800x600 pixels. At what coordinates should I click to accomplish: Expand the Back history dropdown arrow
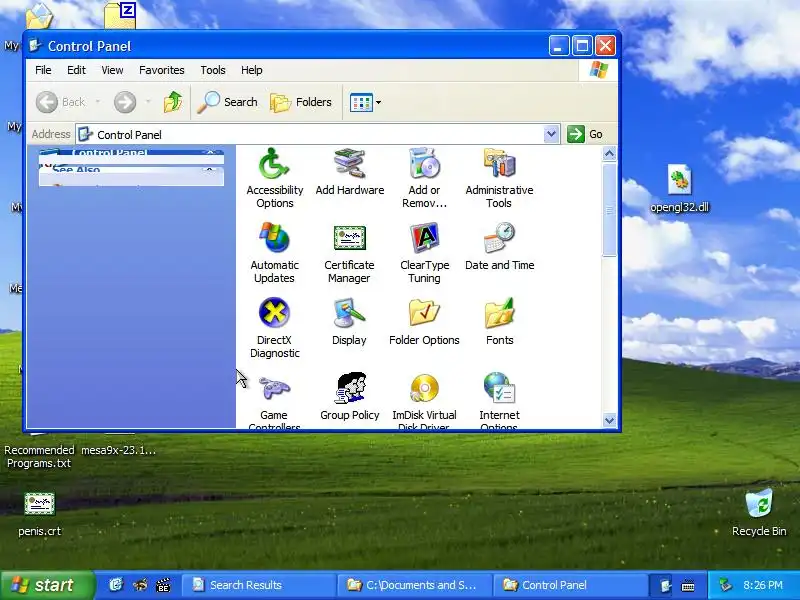point(98,102)
